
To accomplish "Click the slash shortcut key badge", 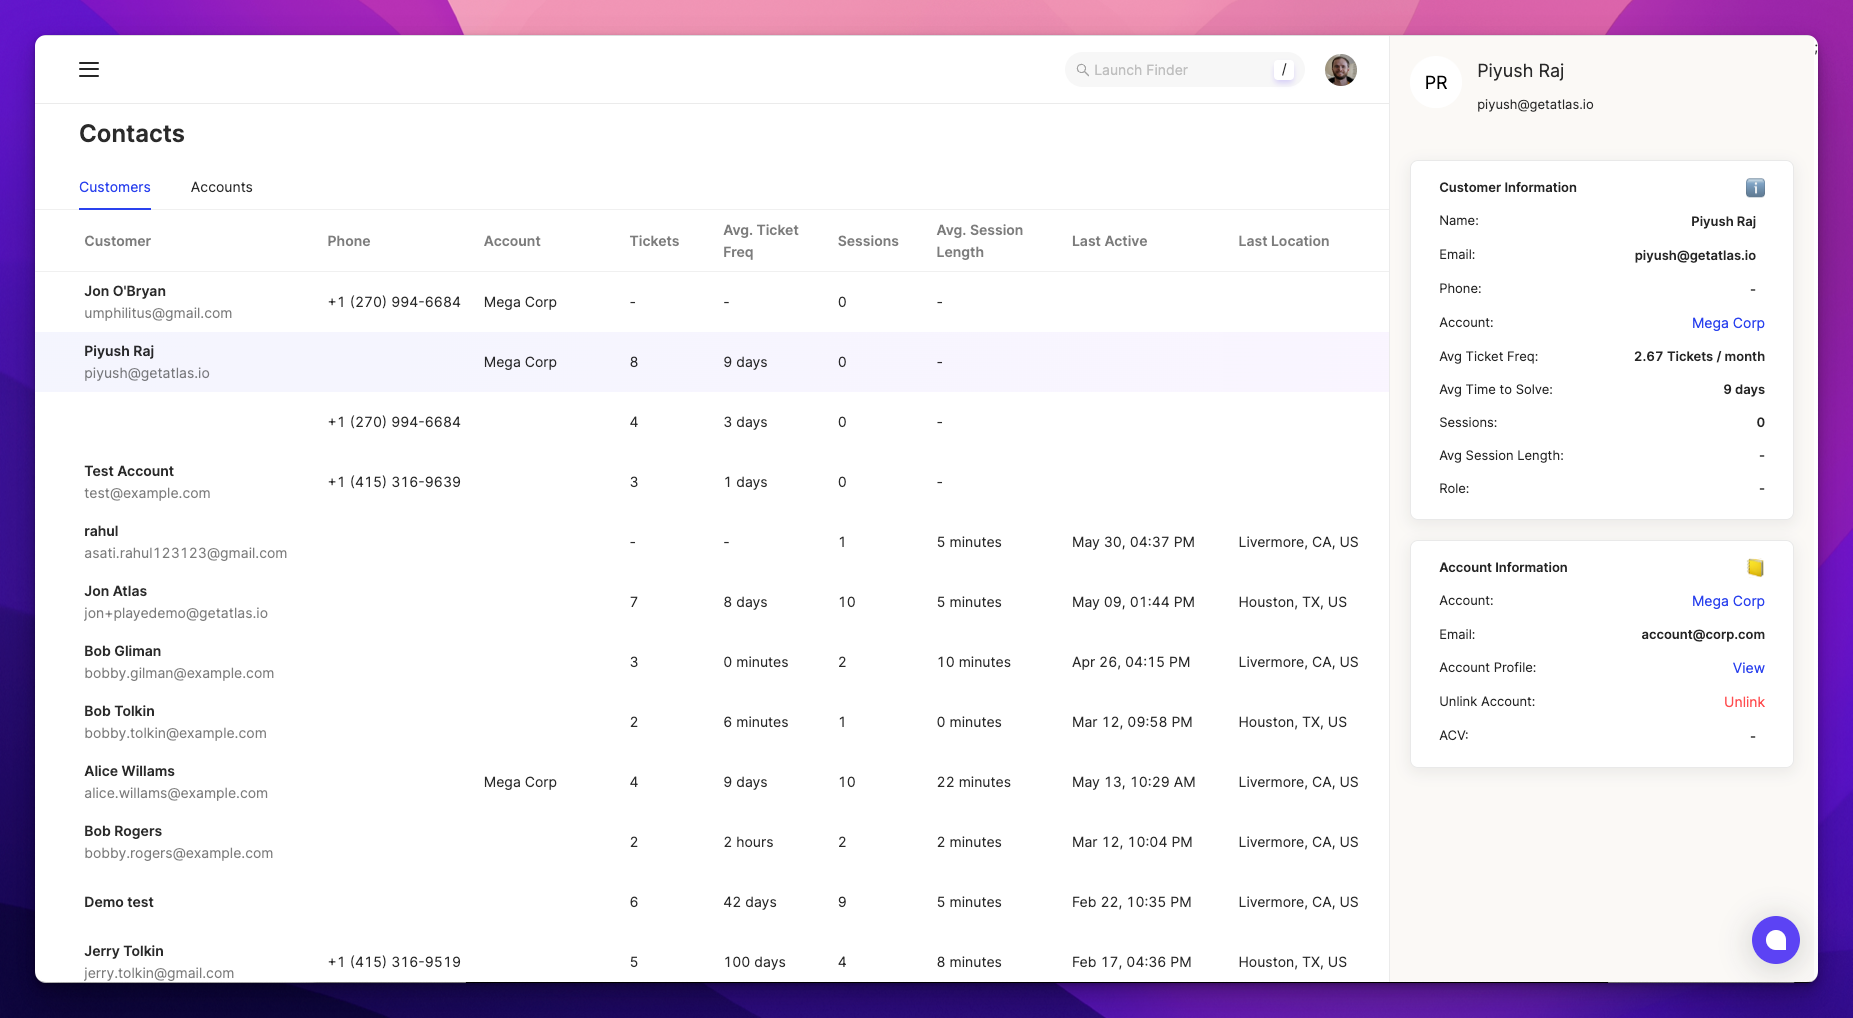I will tap(1284, 70).
